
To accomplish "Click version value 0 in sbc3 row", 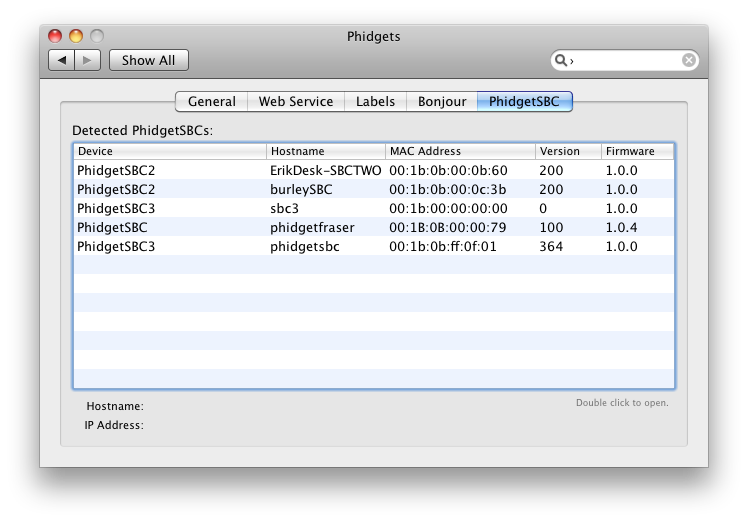I will pos(543,209).
